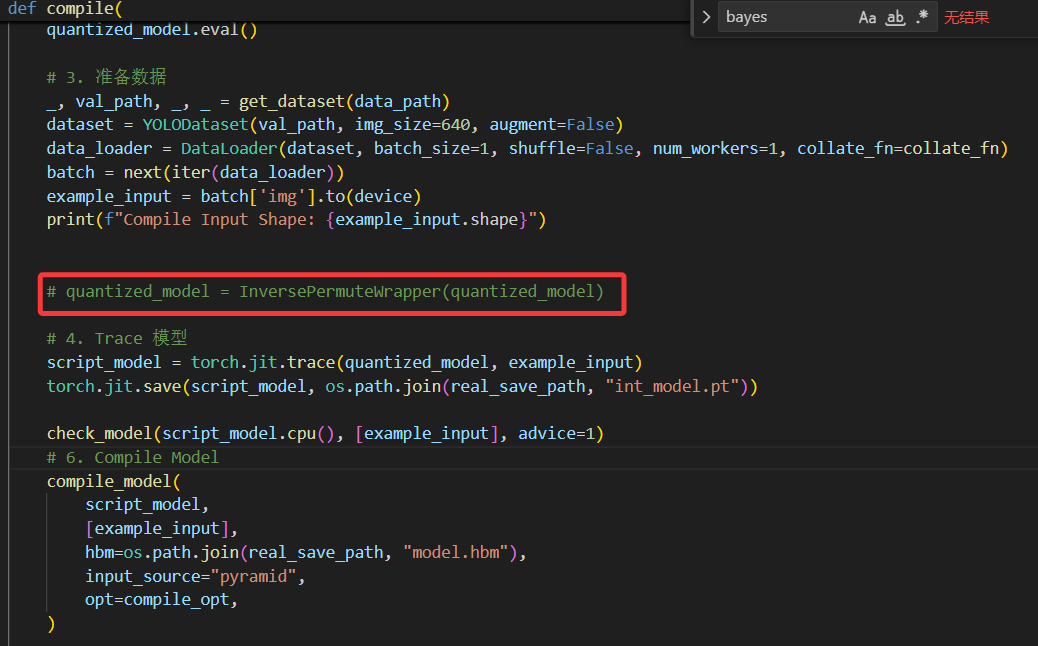Enable regular expression search
This screenshot has width=1038, height=646.
coord(922,17)
